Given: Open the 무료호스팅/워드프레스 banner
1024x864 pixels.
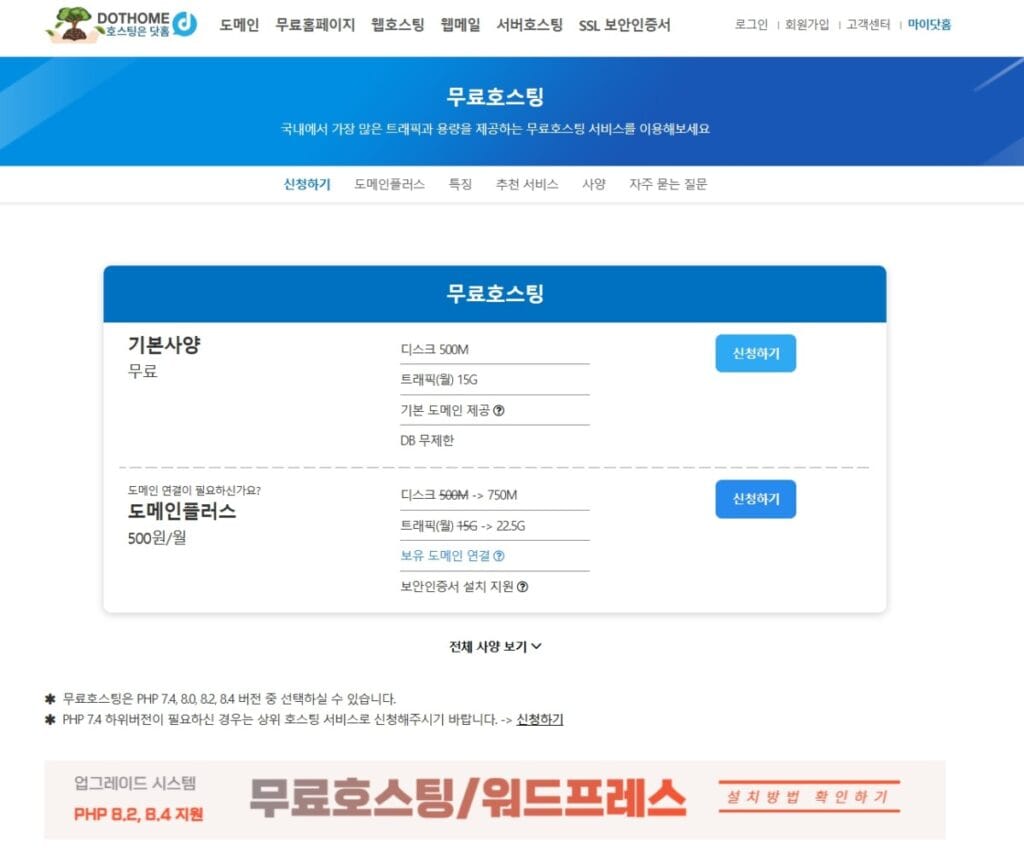Looking at the screenshot, I should click(494, 800).
